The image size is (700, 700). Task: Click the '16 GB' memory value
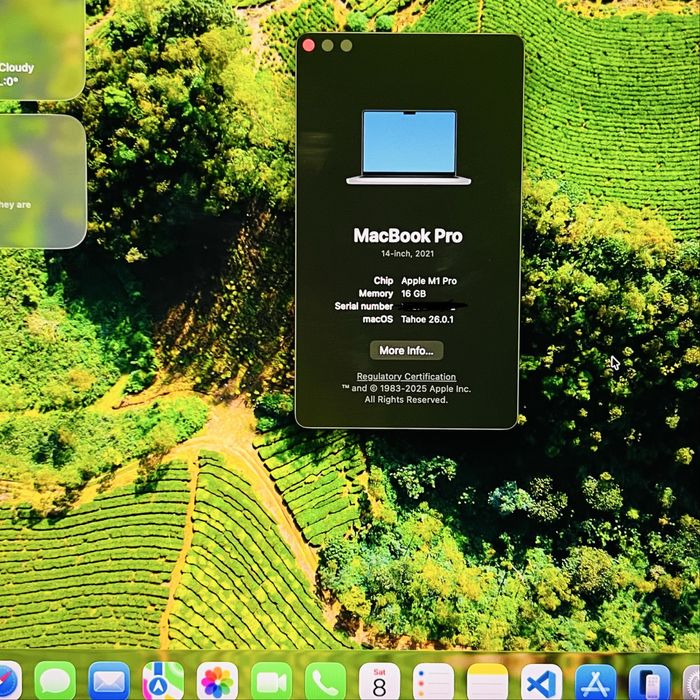pyautogui.click(x=413, y=294)
